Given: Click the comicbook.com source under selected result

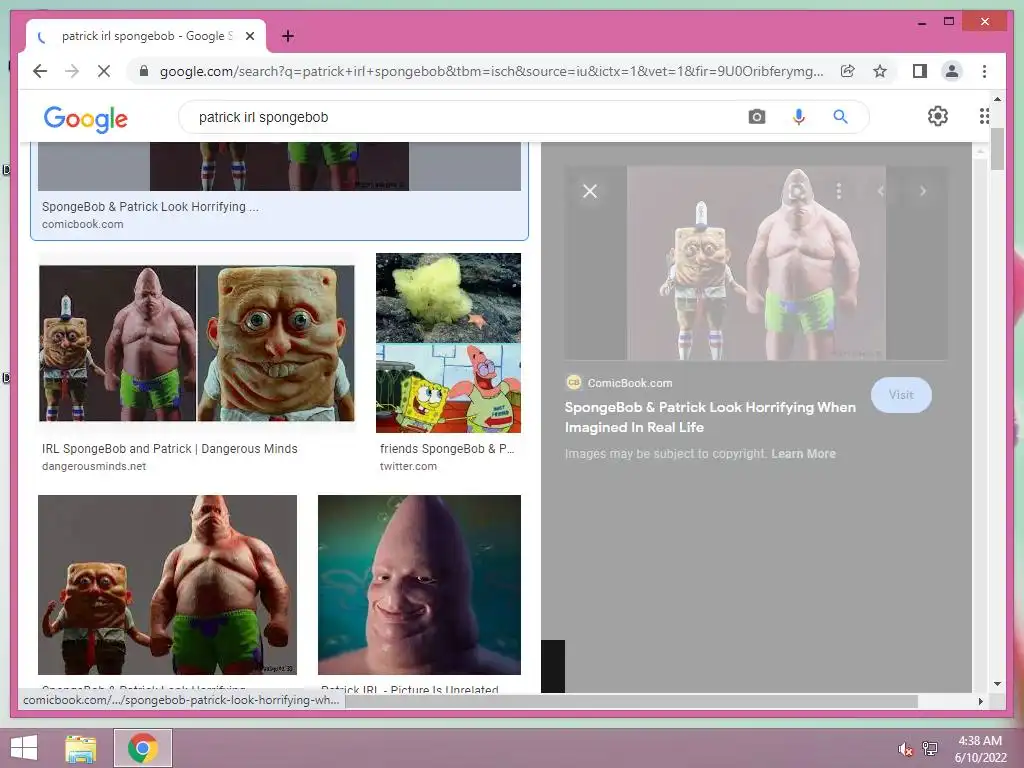Looking at the screenshot, I should tap(82, 224).
